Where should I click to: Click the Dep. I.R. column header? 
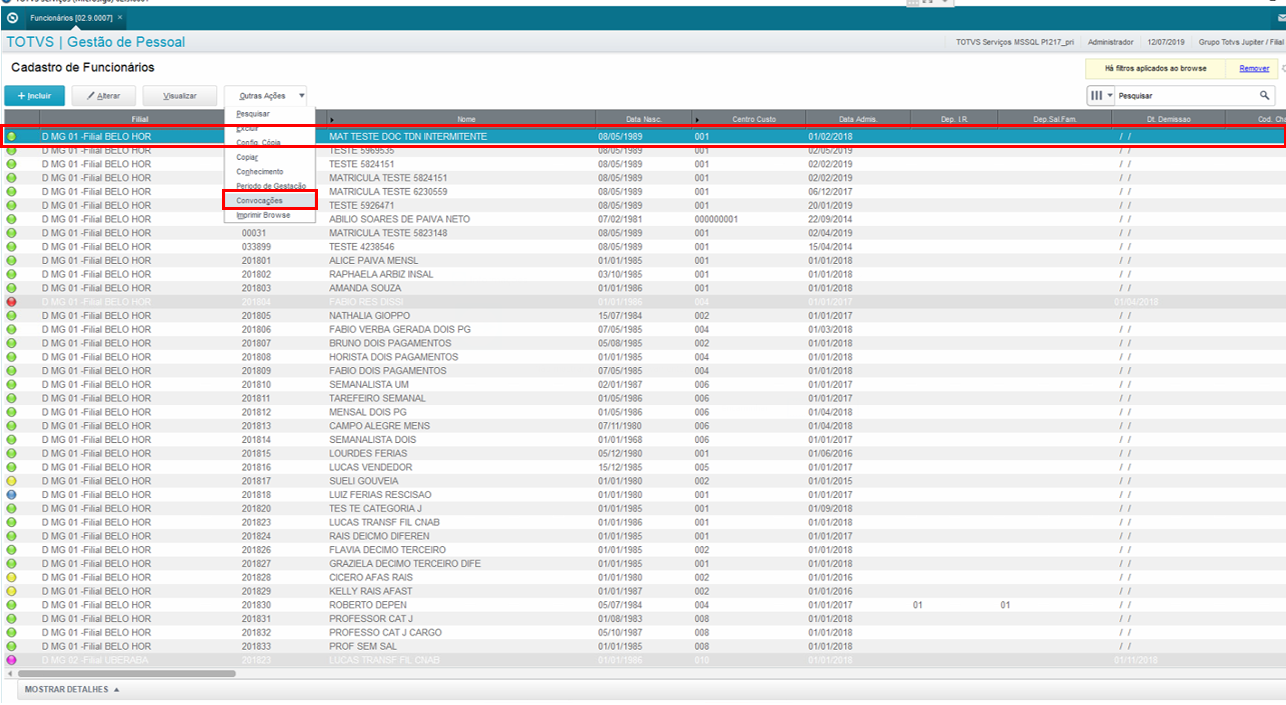(x=954, y=119)
